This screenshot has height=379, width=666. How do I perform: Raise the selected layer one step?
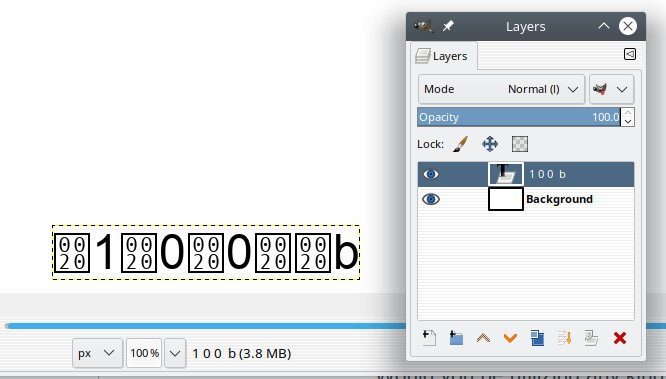pos(483,338)
